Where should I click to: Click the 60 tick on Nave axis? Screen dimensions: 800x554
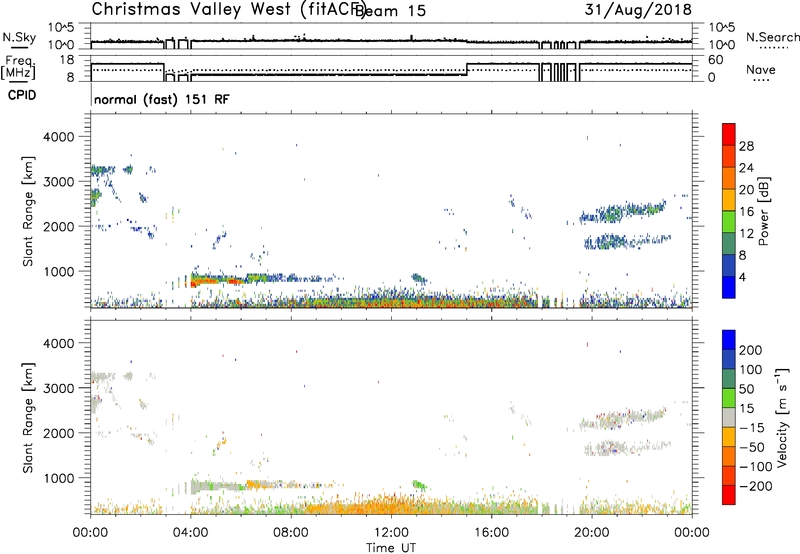point(716,60)
